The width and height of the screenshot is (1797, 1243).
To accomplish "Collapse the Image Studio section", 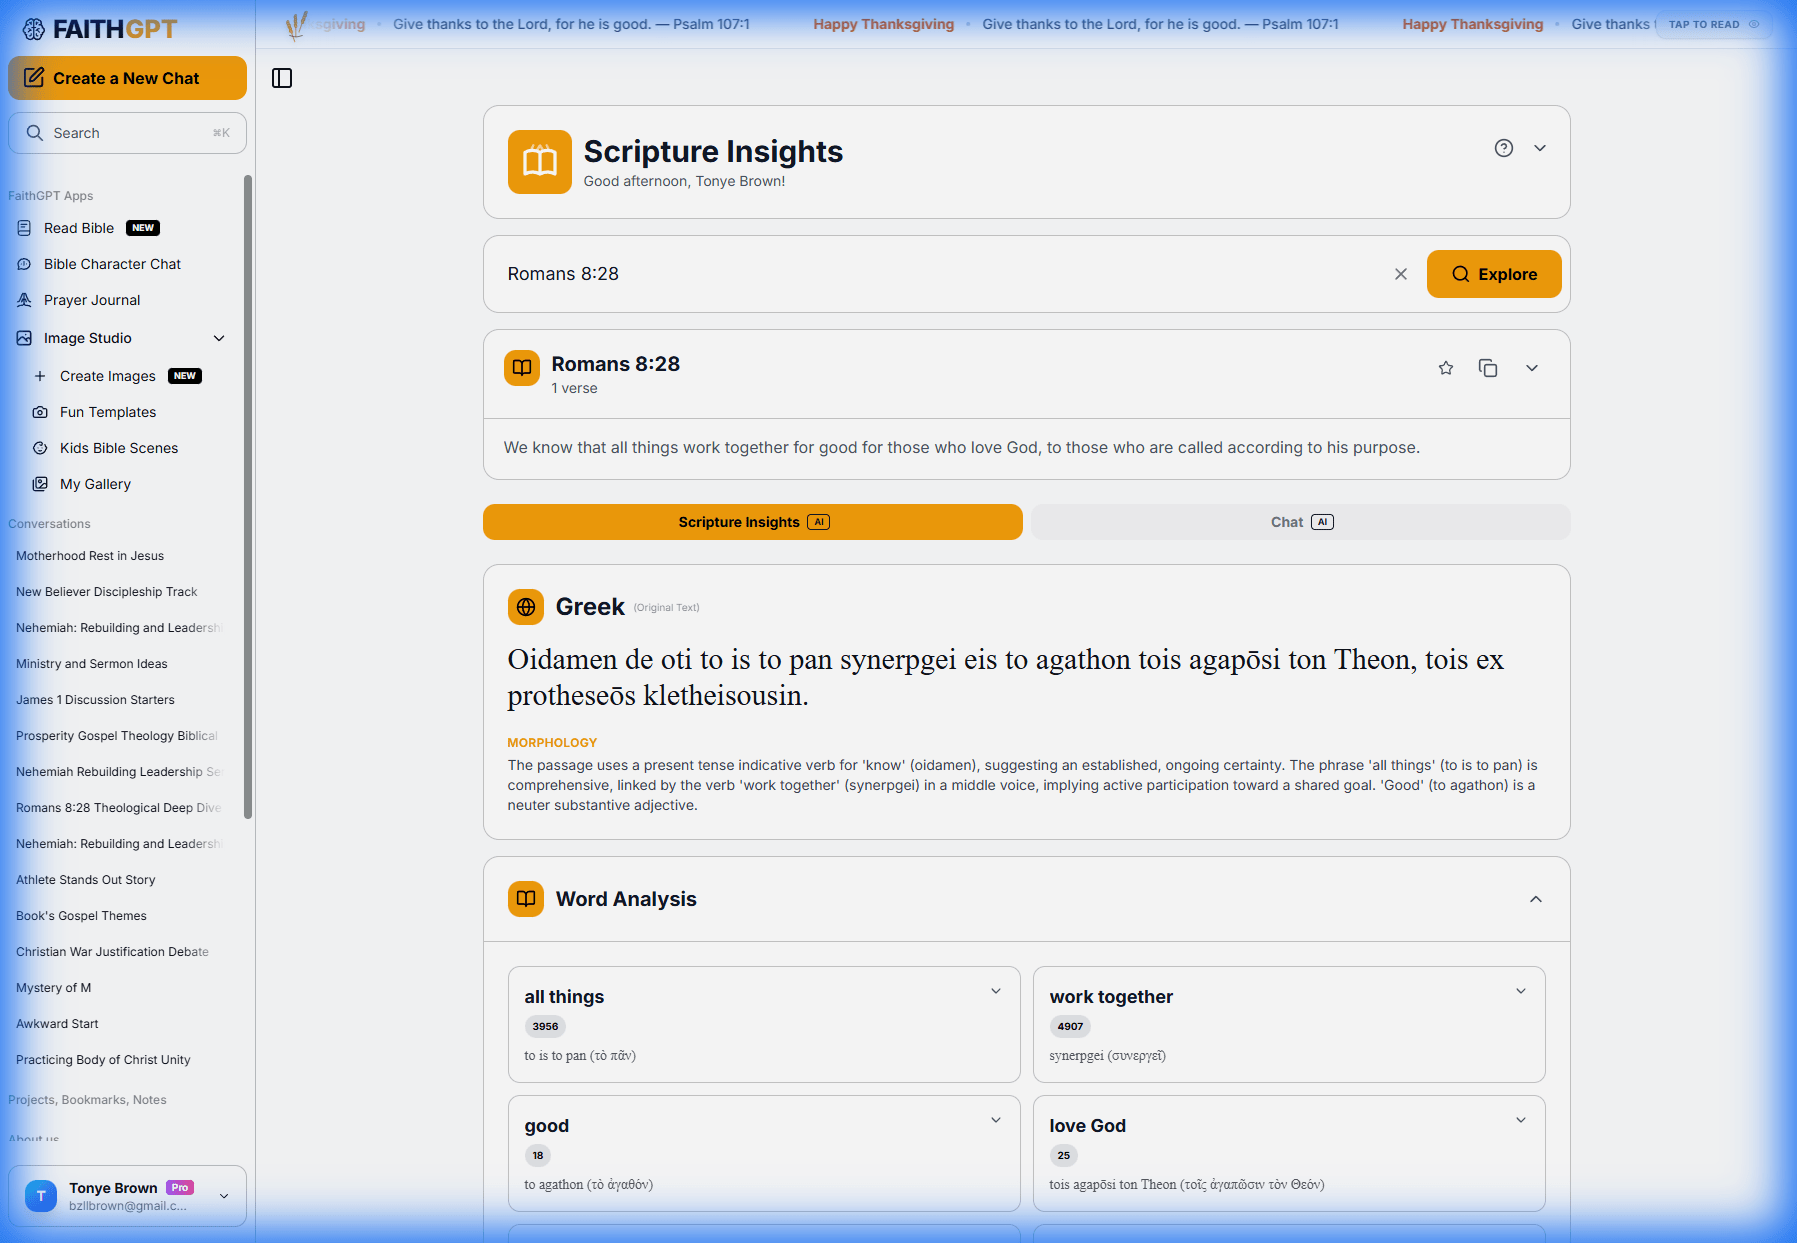I will coord(219,338).
